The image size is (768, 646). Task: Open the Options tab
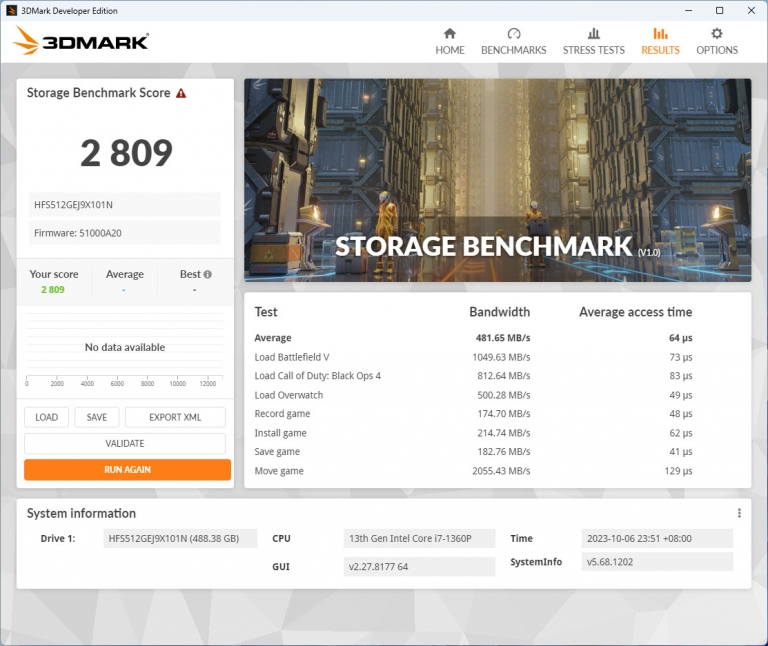717,42
